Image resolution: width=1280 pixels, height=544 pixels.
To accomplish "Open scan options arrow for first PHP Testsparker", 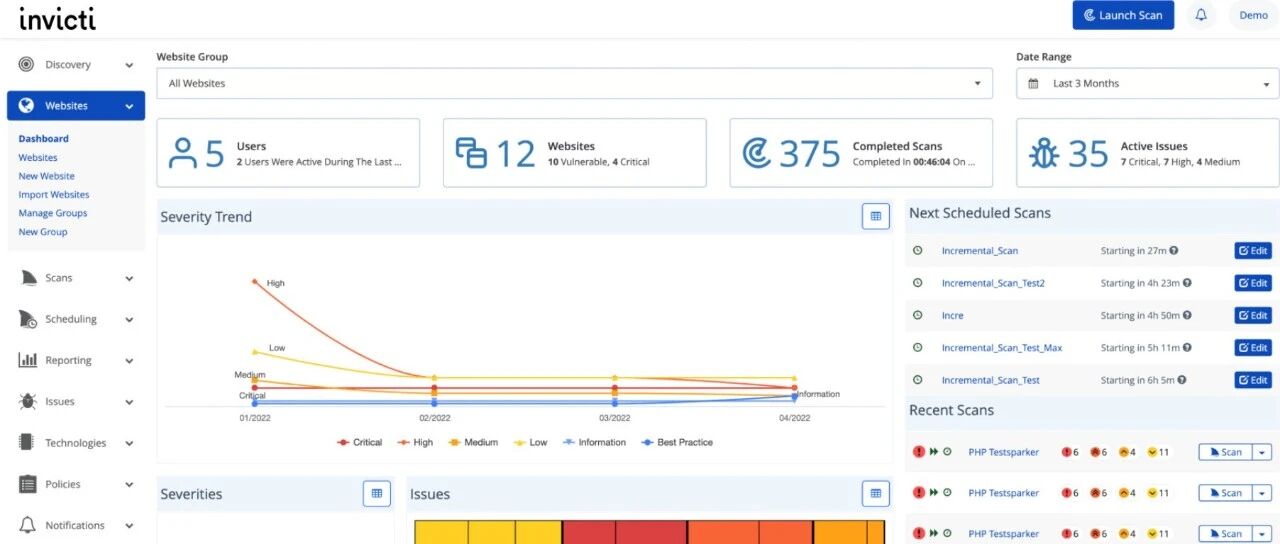I will point(1262,452).
